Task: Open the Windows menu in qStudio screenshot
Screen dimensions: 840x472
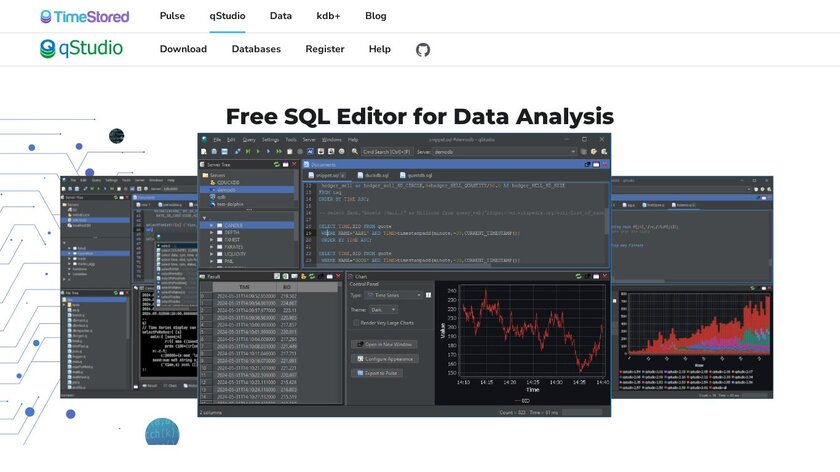Action: click(x=332, y=139)
